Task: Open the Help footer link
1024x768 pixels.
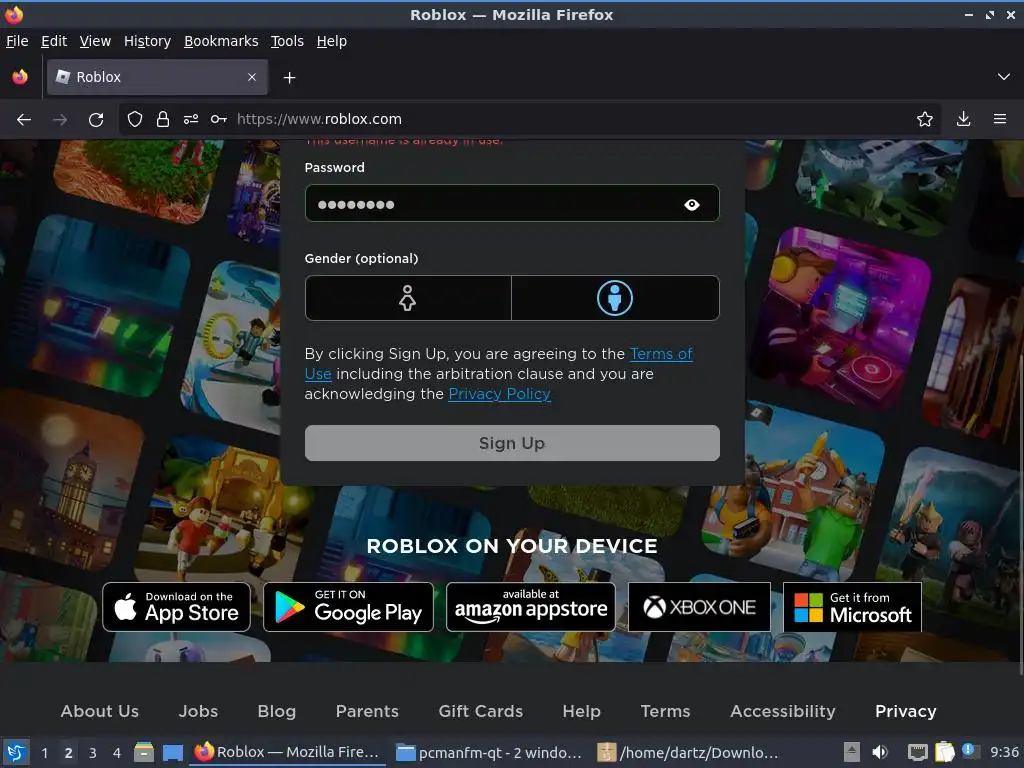Action: [x=581, y=711]
